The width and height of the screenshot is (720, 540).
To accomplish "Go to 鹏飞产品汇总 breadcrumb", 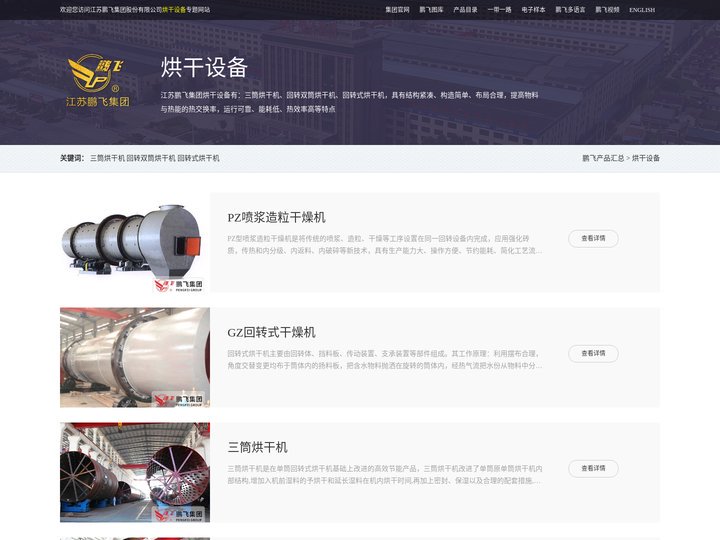I will (603, 158).
